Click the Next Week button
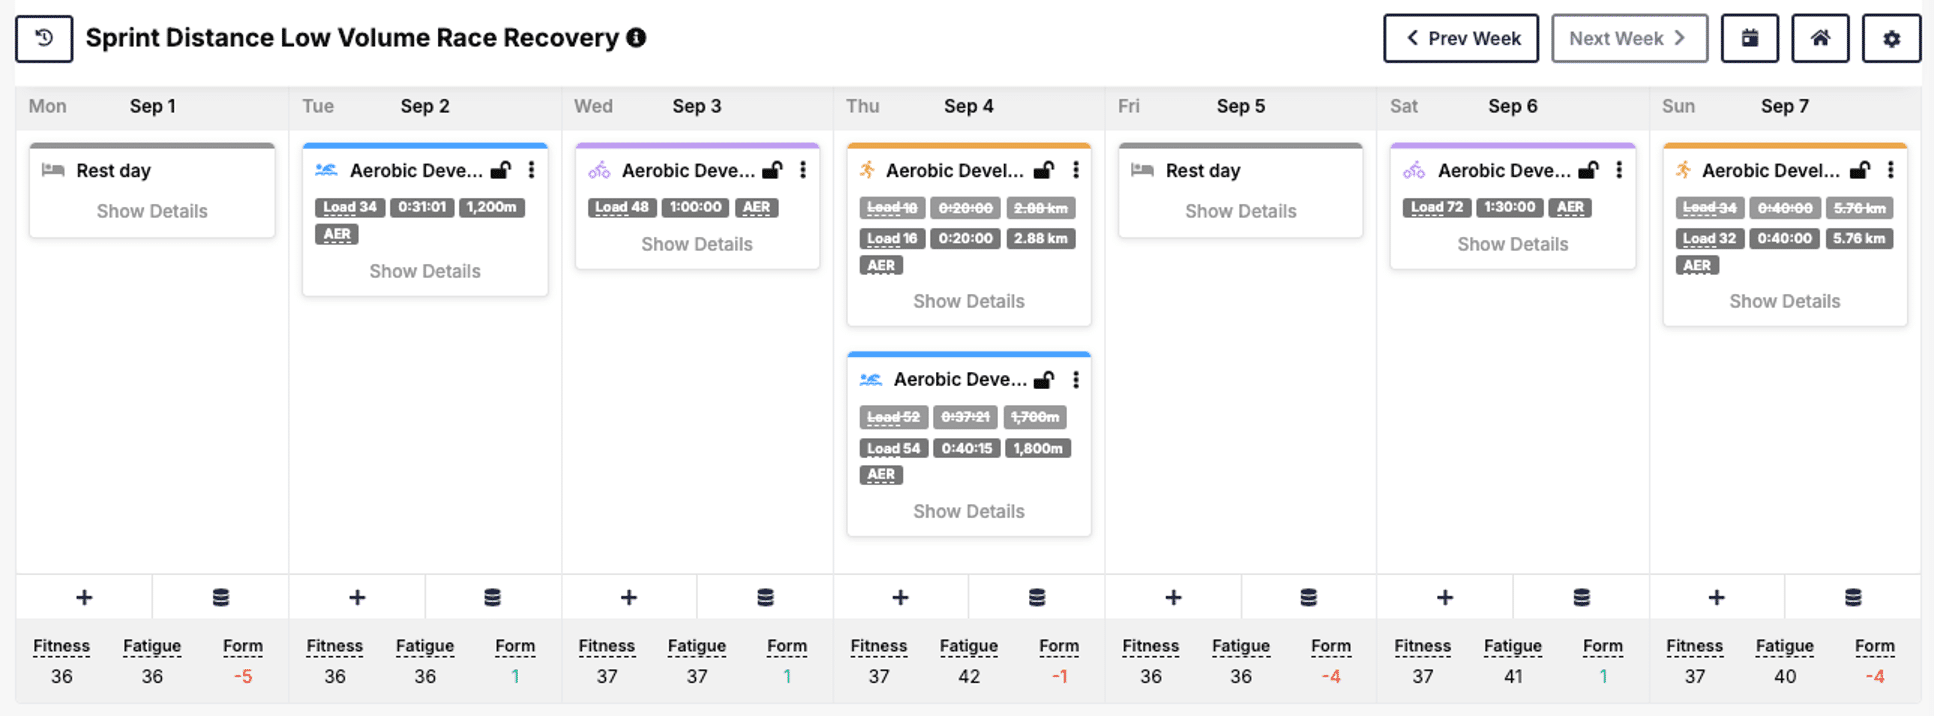Screen dimensions: 1934x716 click(x=1629, y=38)
